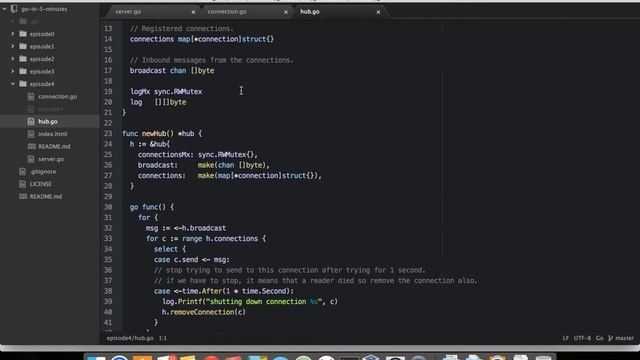
Task: Click the episode2 folder icon
Action: click(23, 59)
